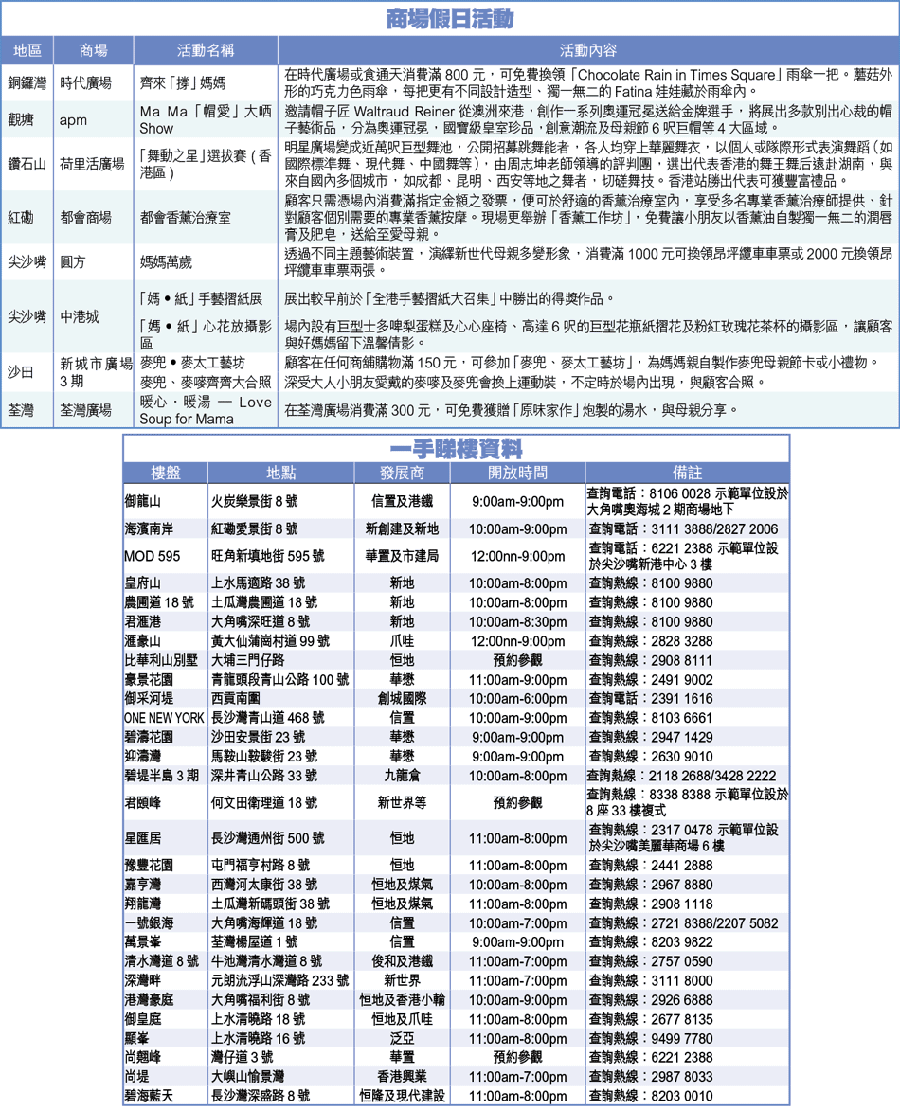Click the 都會香薰治療室 activity cell

(x=185, y=217)
